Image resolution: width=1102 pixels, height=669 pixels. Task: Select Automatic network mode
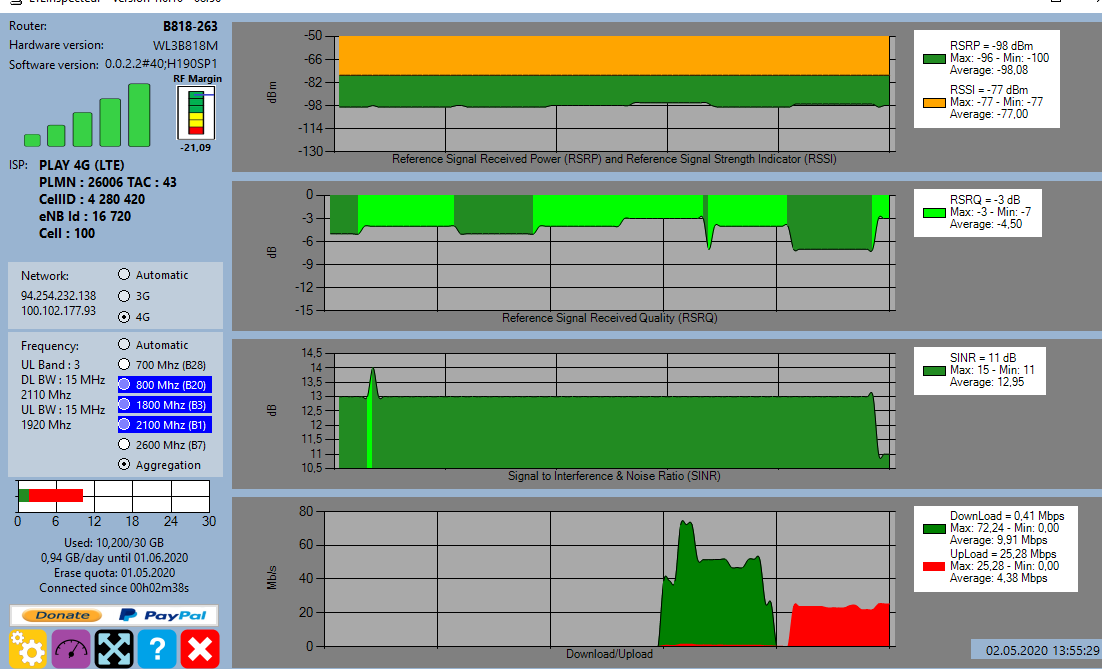click(x=124, y=274)
